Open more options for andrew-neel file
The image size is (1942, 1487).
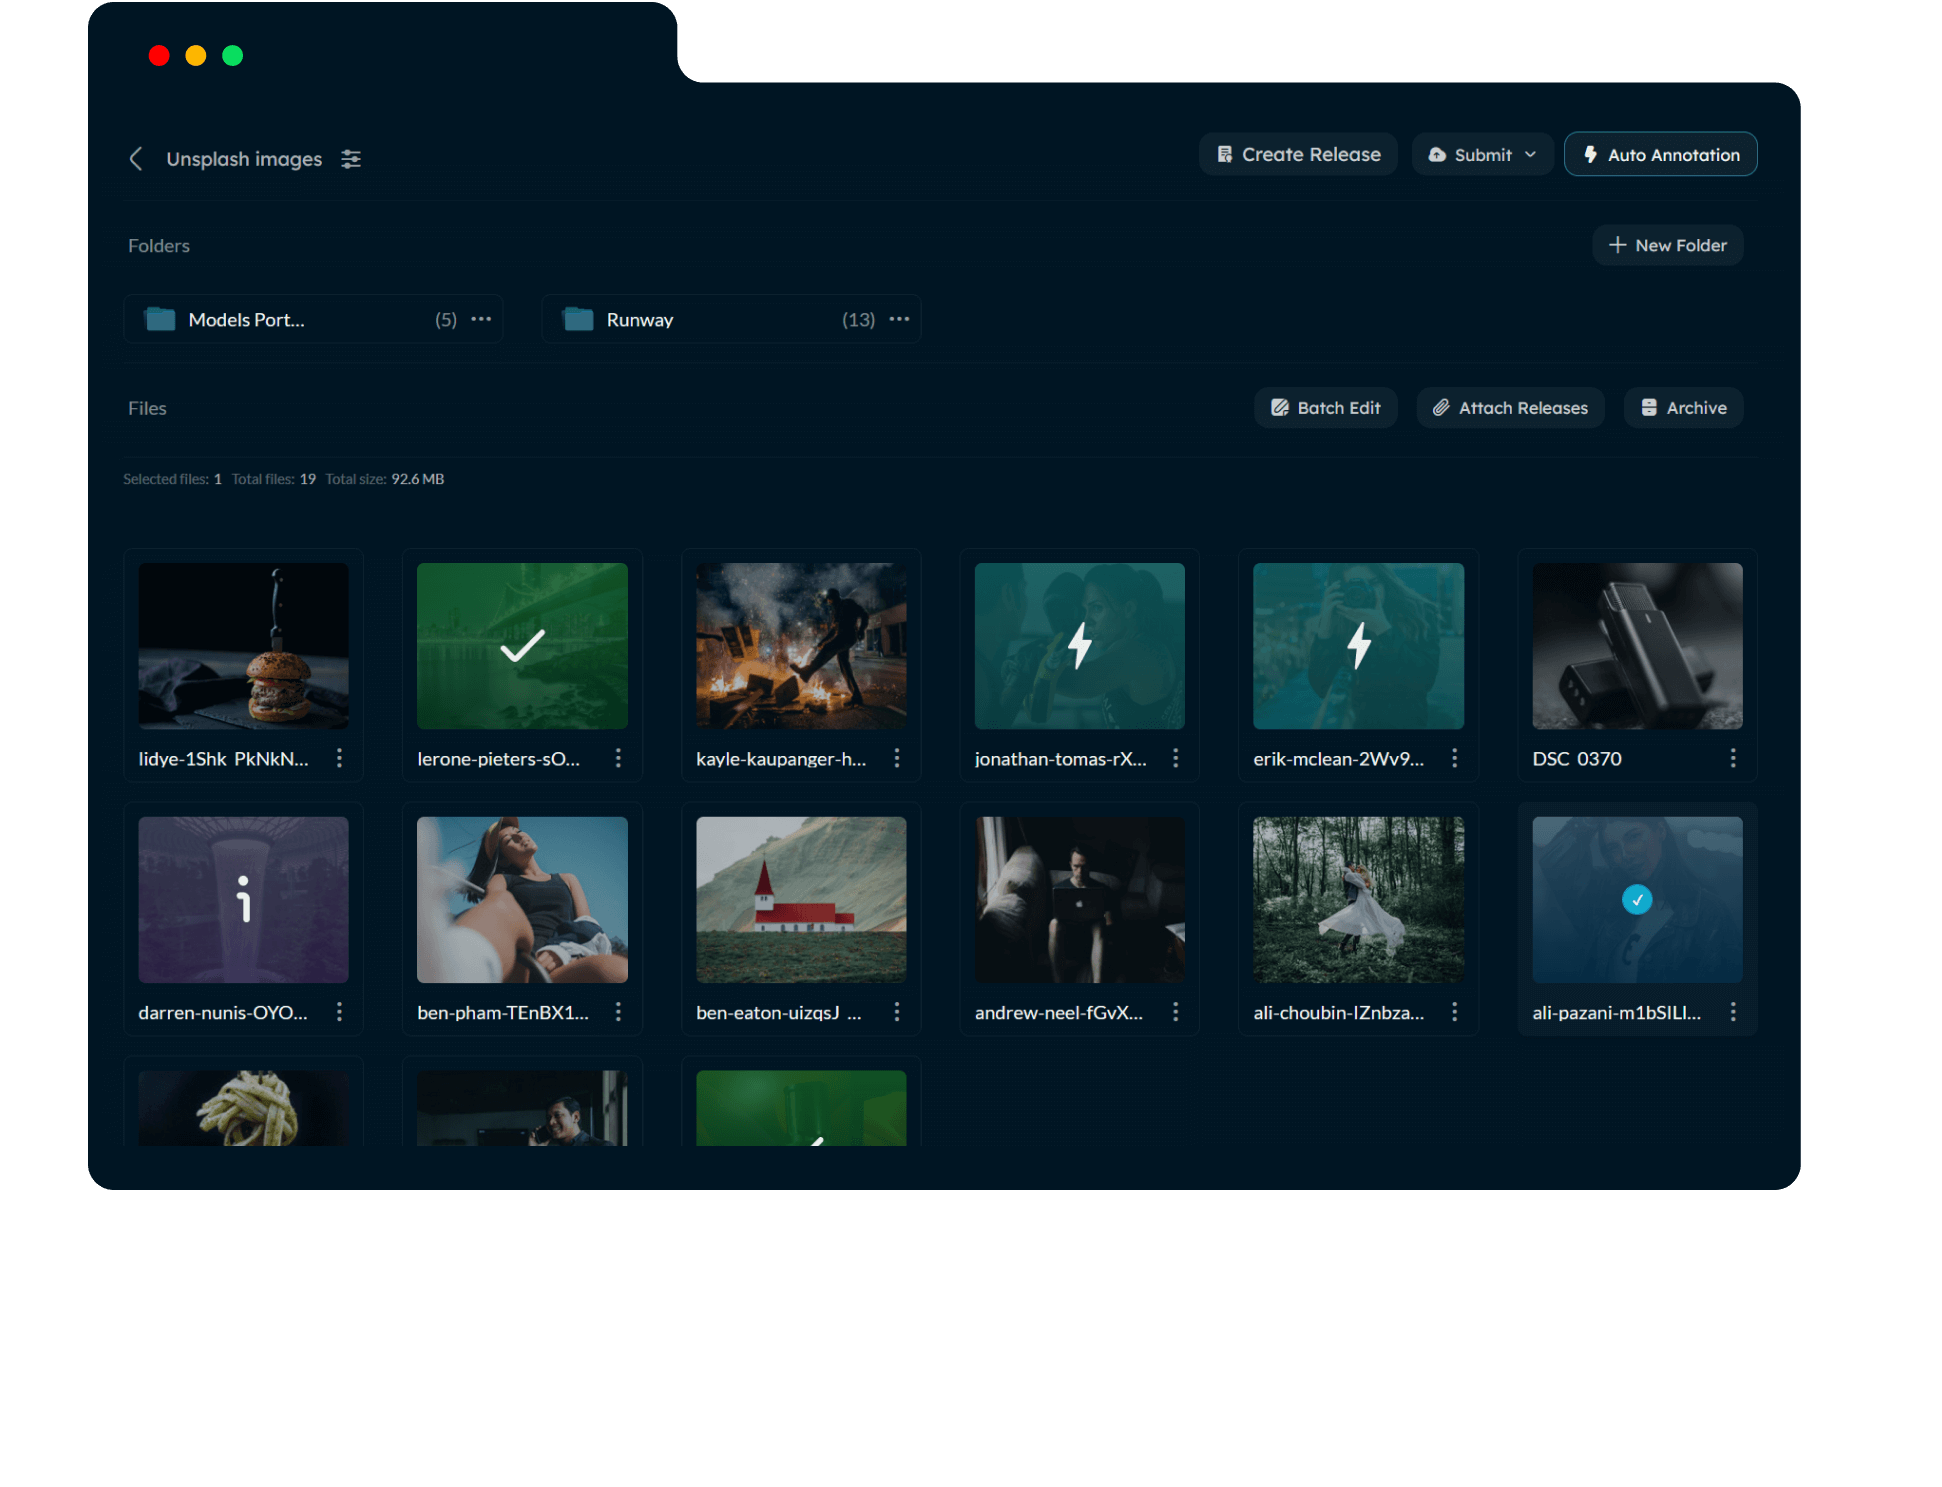pyautogui.click(x=1176, y=1013)
